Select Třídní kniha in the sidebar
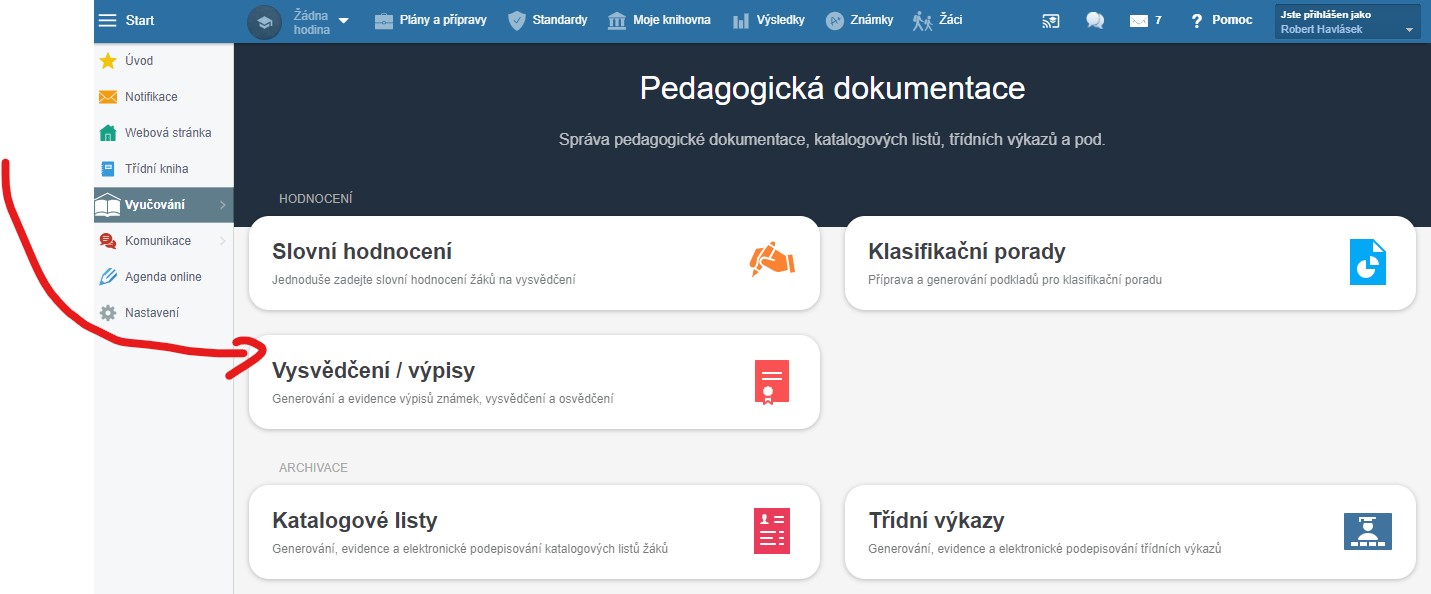This screenshot has height=594, width=1431. point(156,169)
